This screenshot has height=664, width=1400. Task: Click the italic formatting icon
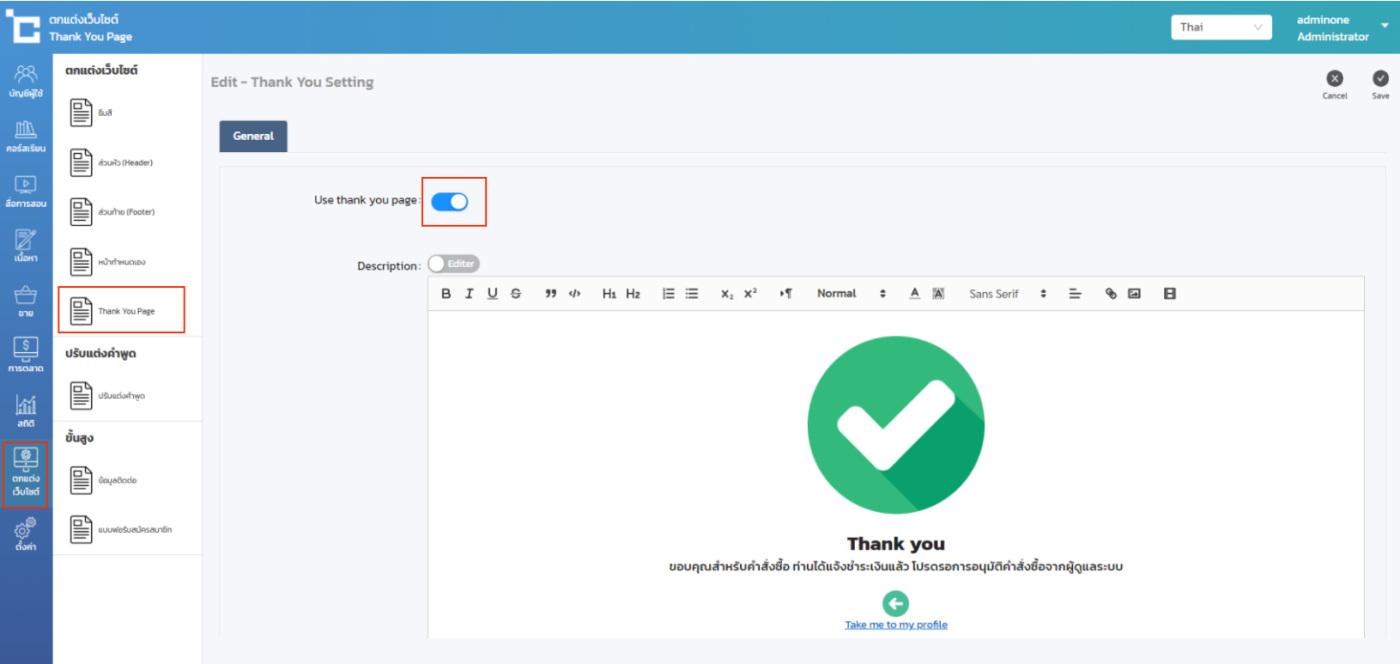pos(469,294)
